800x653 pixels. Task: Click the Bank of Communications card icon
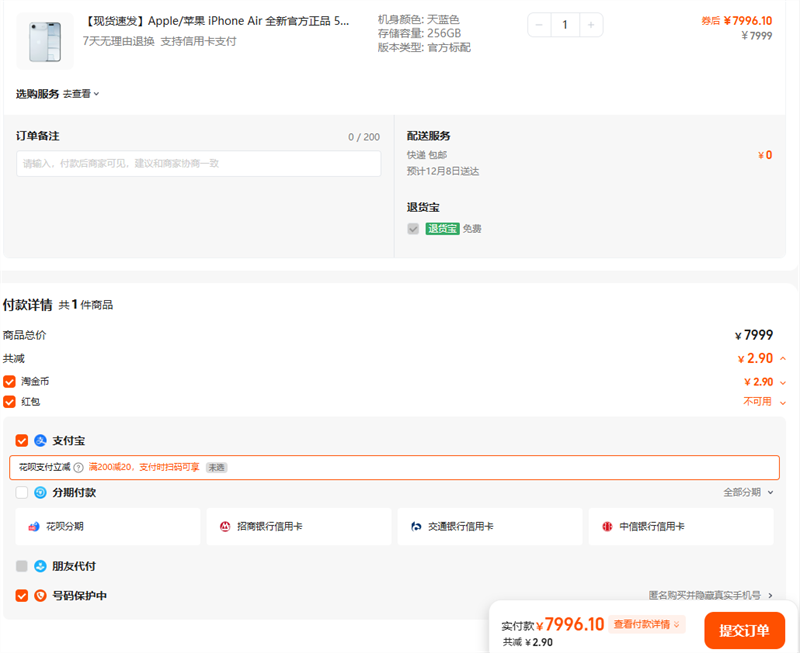coord(416,527)
